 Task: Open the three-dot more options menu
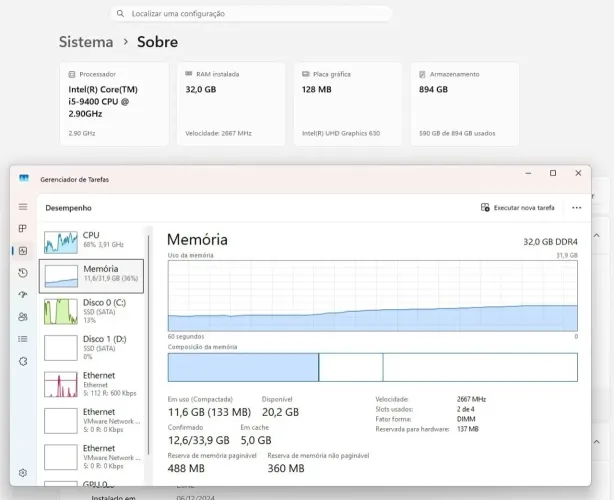point(576,208)
